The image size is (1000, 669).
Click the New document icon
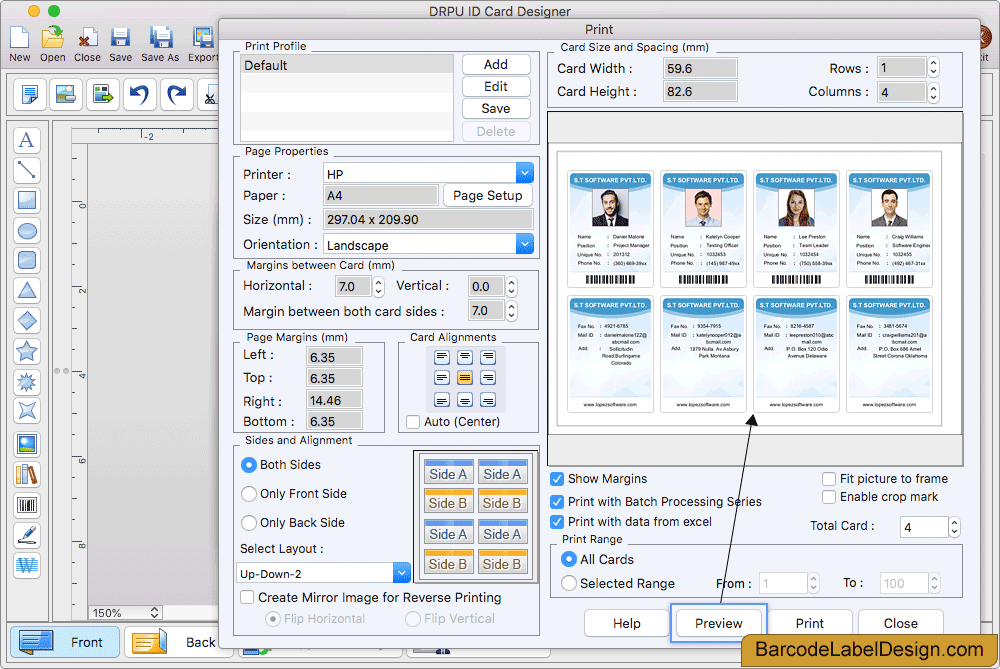[x=19, y=38]
